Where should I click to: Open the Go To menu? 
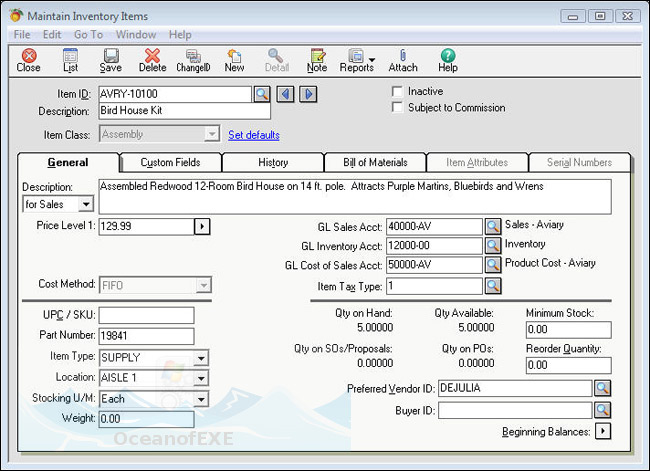[x=88, y=34]
